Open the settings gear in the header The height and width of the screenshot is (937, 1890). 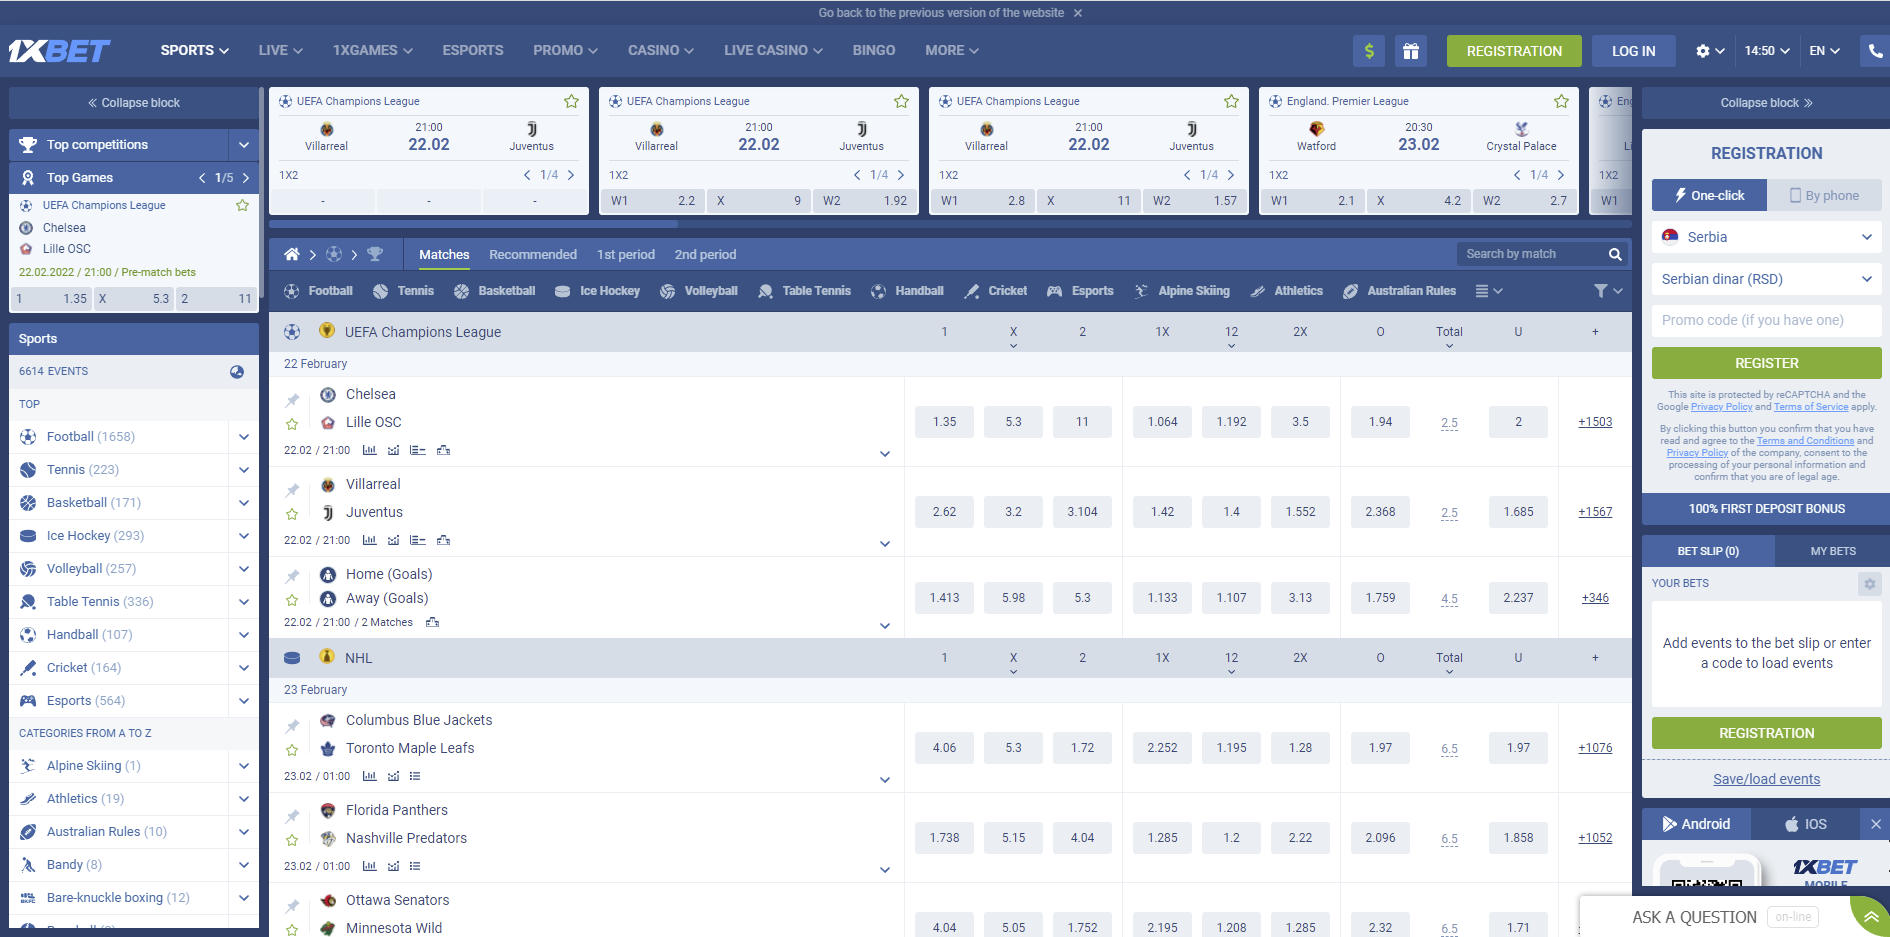(x=1702, y=51)
